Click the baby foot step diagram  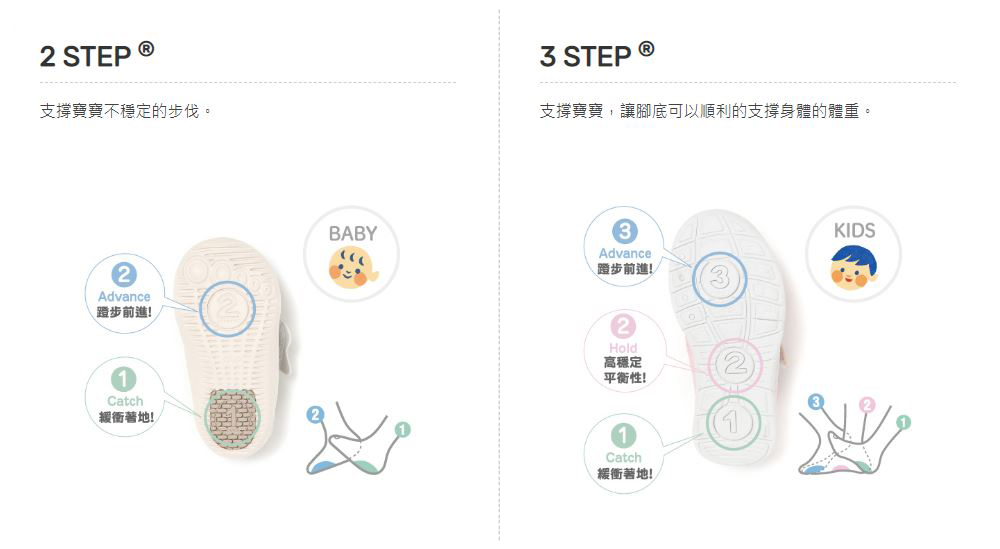pos(358,439)
